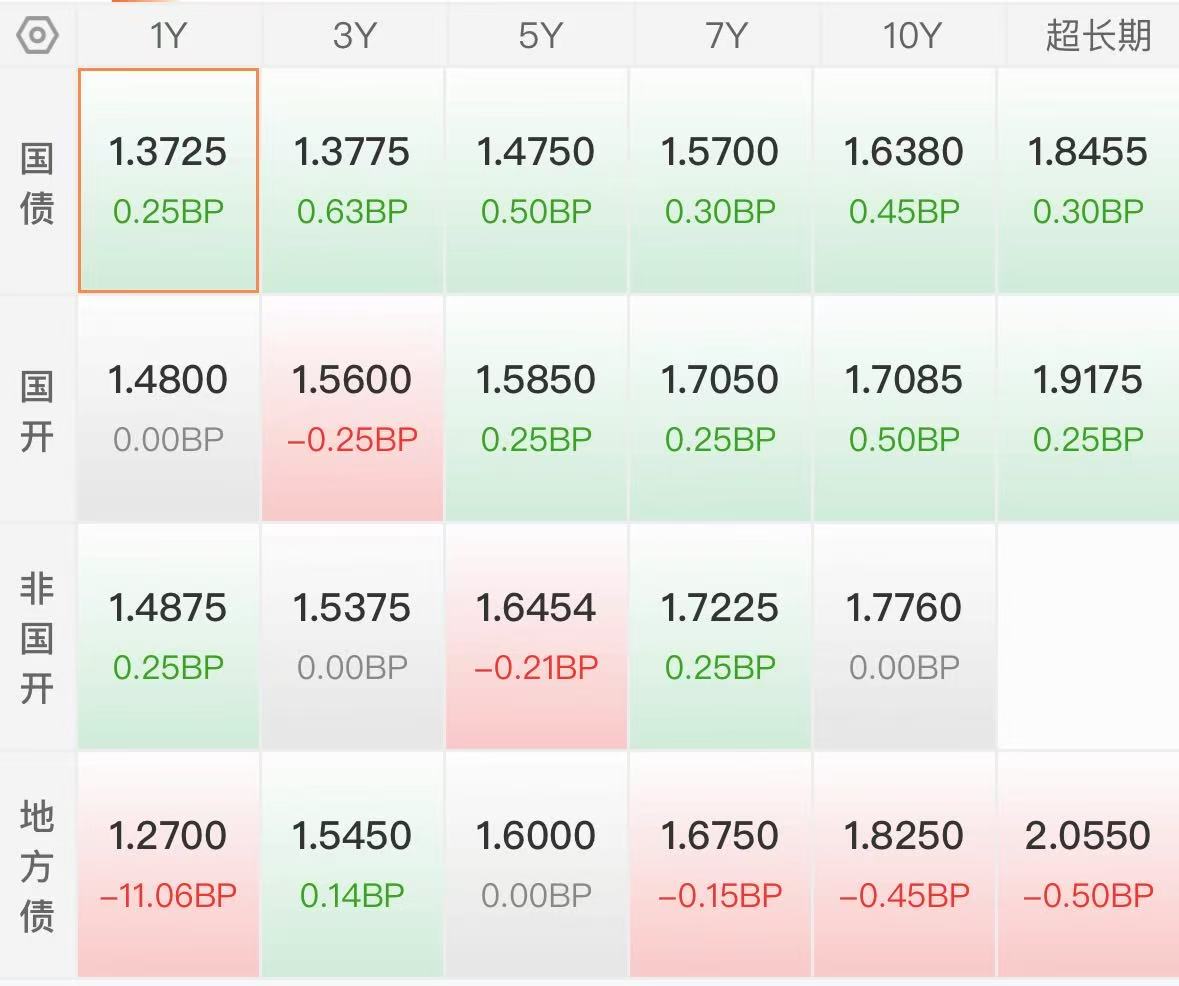Open the hexagon settings icon
The height and width of the screenshot is (986, 1179).
[x=37, y=35]
